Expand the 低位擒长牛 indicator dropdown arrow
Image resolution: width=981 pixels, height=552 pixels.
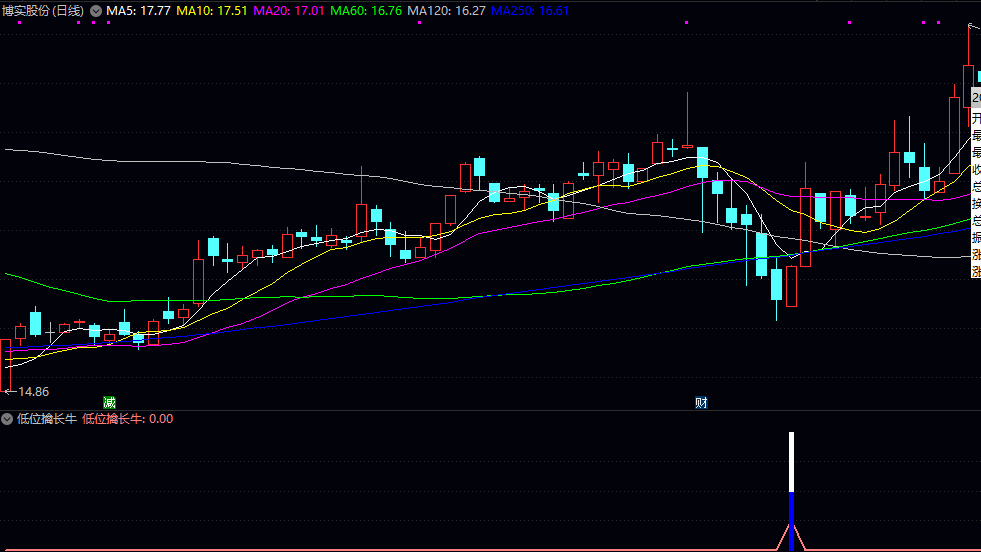[7, 419]
